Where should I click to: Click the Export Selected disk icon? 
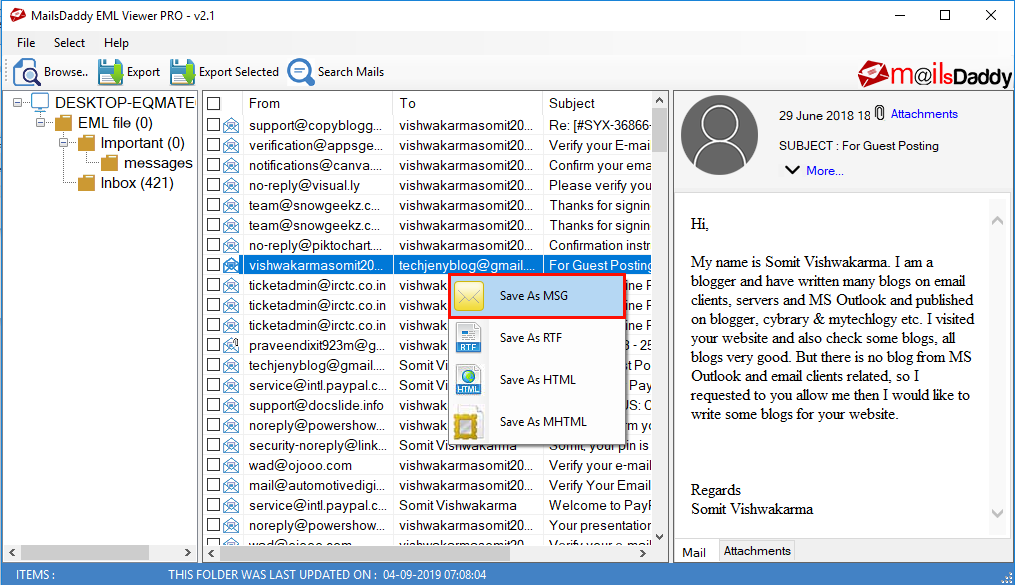click(x=183, y=72)
